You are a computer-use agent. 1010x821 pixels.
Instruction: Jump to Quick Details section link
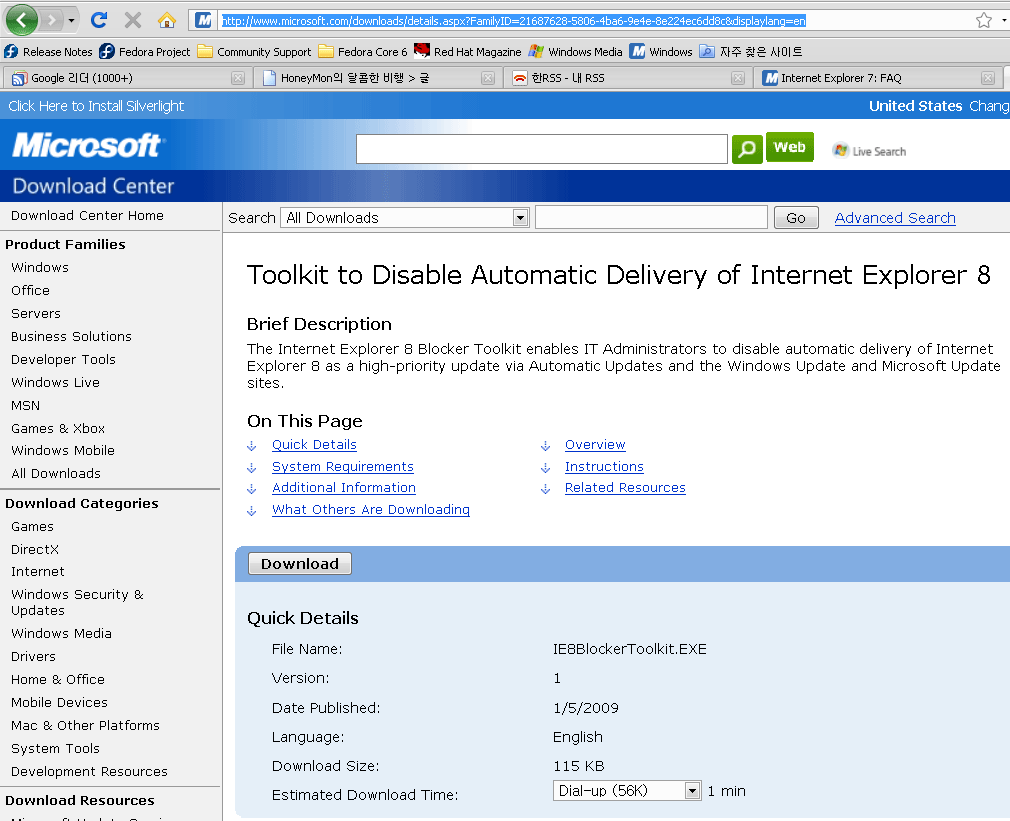coord(314,445)
